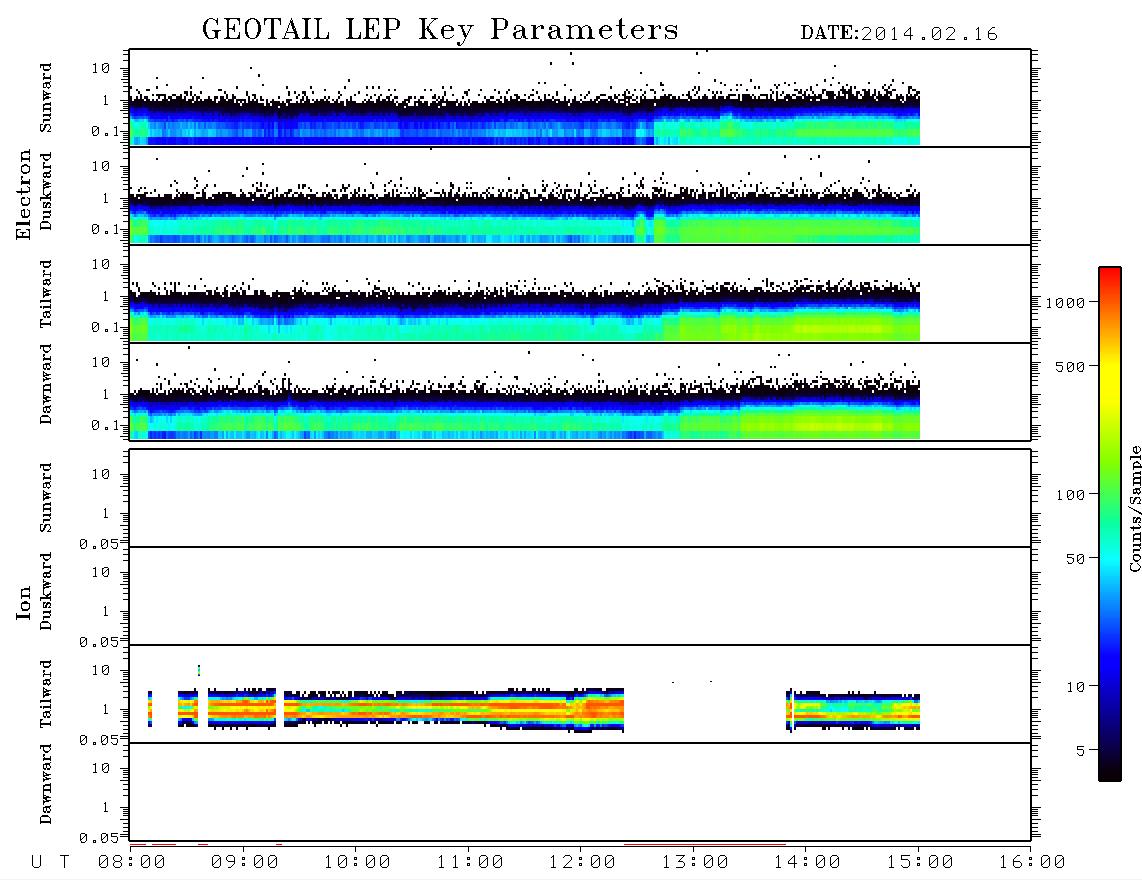Image resolution: width=1142 pixels, height=880 pixels.
Task: Click the 11:00 time tick label
Action: tap(470, 863)
